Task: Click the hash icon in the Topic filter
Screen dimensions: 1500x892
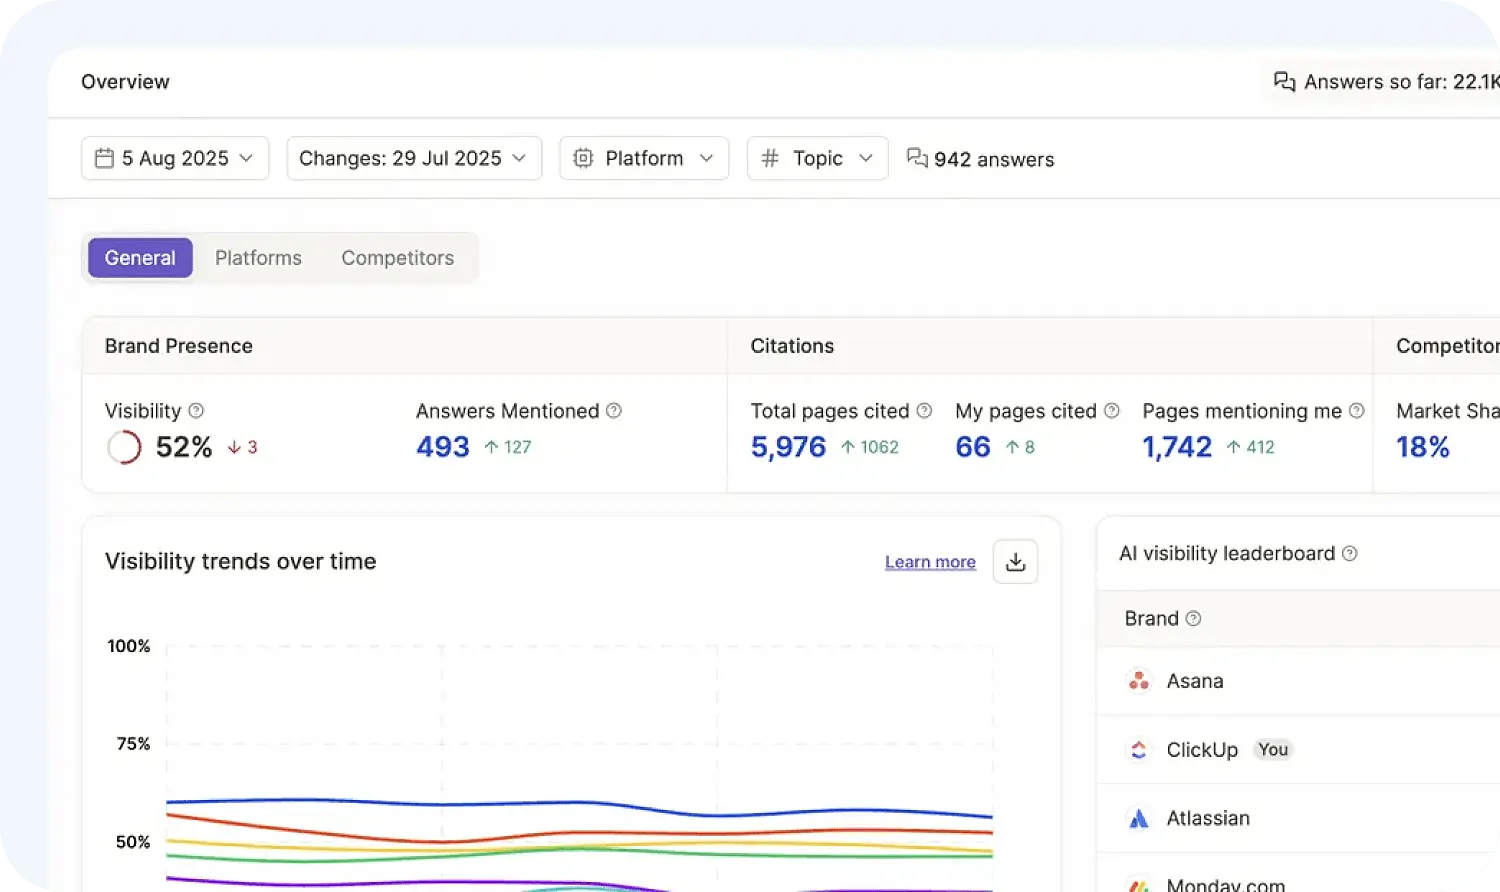Action: [x=768, y=158]
